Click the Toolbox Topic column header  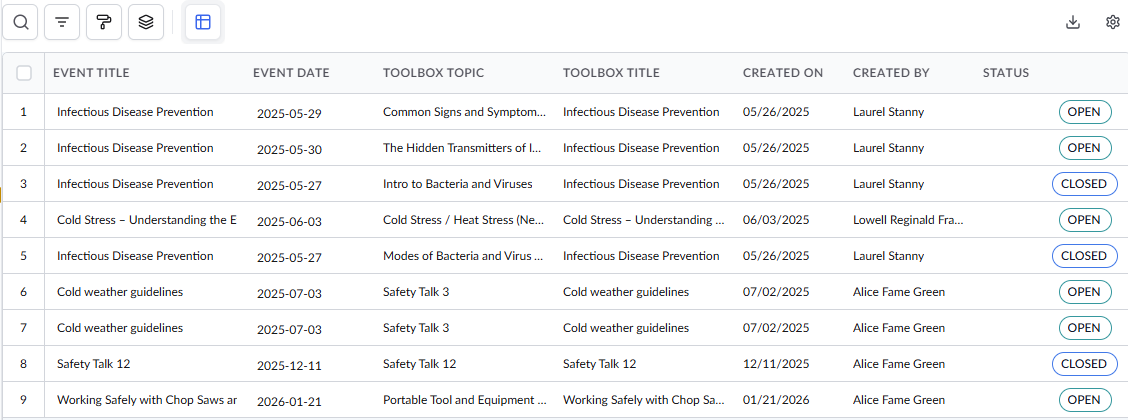(433, 73)
